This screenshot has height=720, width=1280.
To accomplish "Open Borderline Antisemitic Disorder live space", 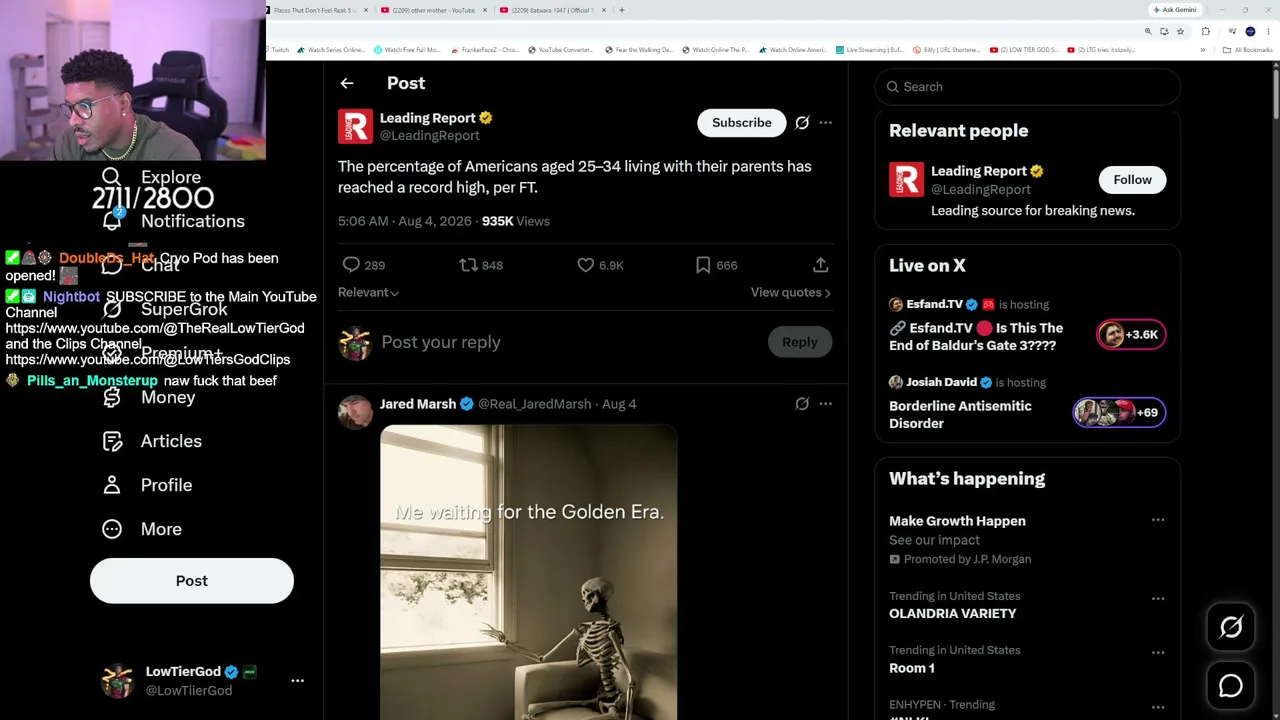I will coord(1027,403).
